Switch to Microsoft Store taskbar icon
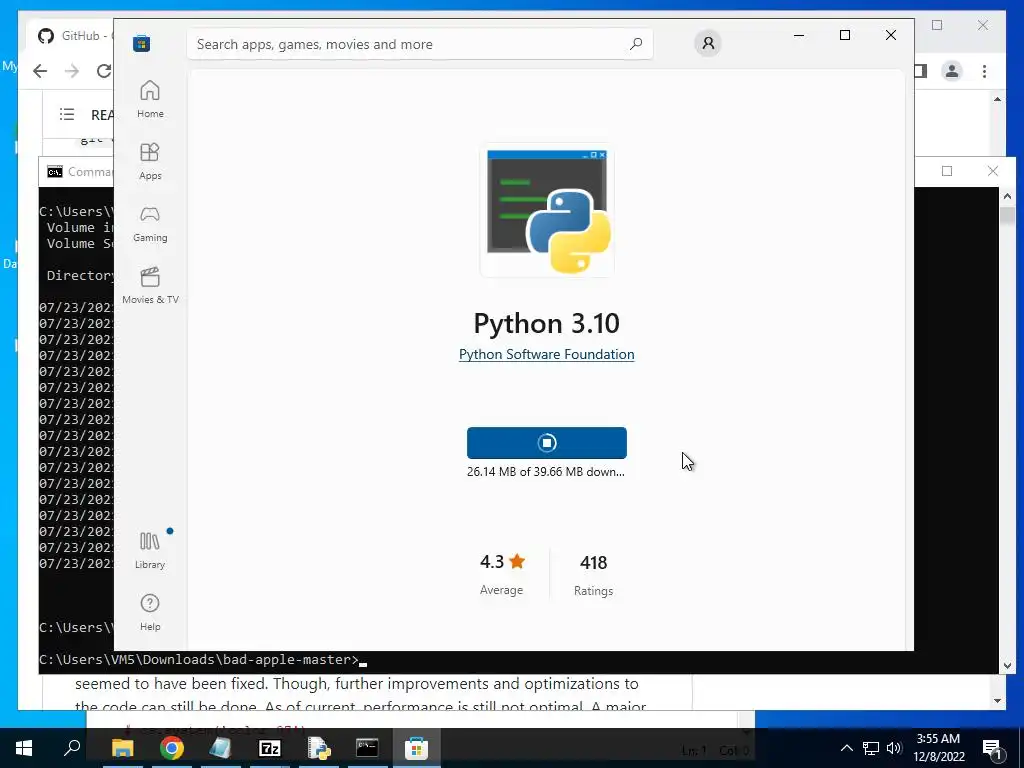 pos(416,748)
